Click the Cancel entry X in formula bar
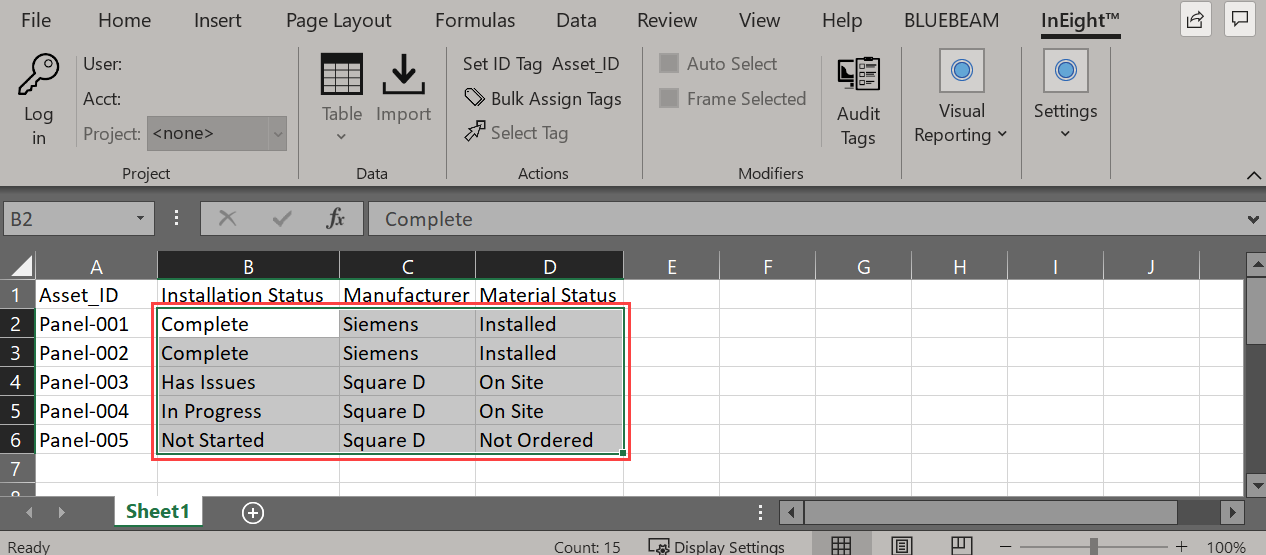Screen dimensions: 1266x555 tap(228, 219)
